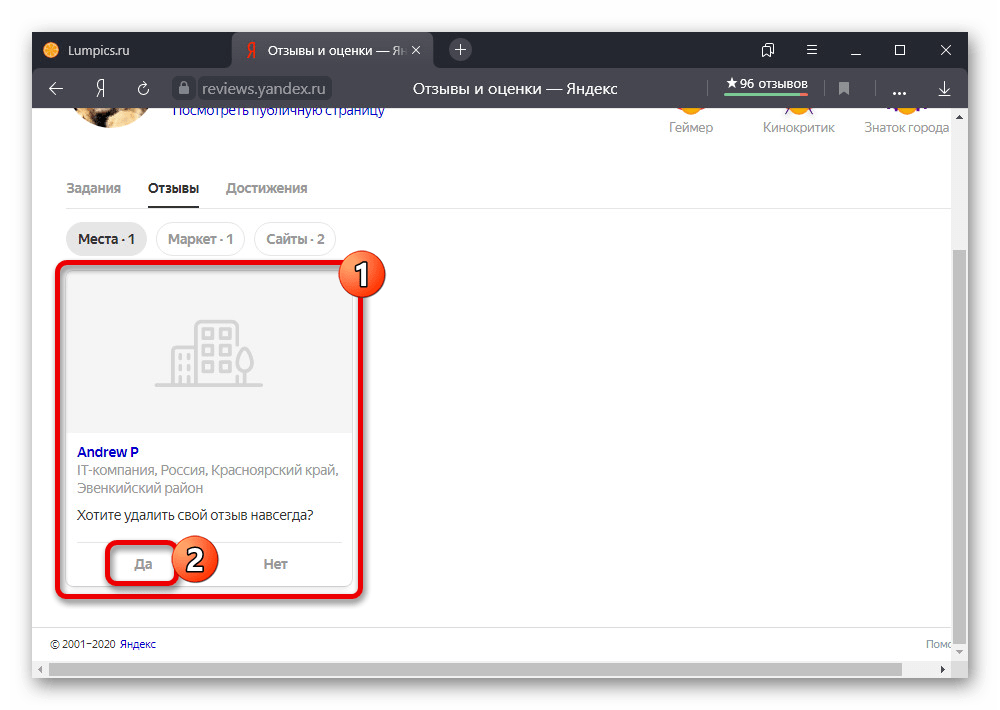Viewport: 1000px width, 710px height.
Task: Open the browser hamburger menu
Action: 812,49
